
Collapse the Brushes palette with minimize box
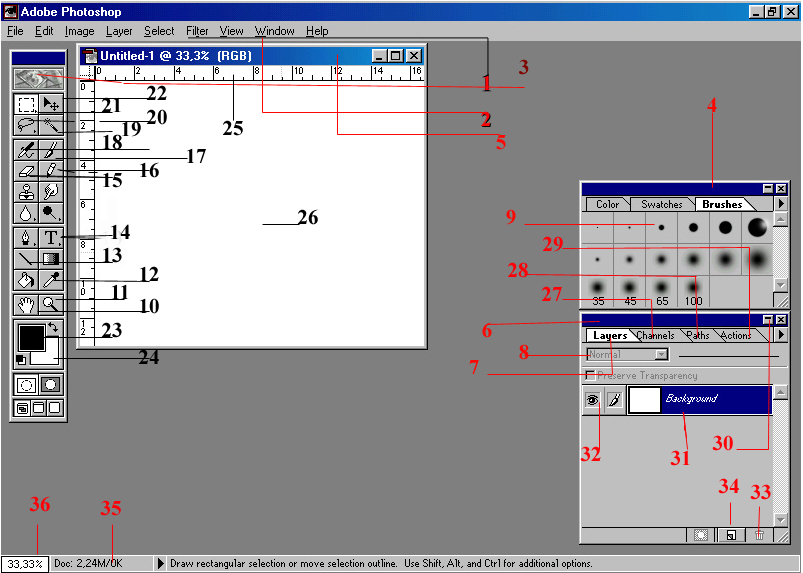pos(768,188)
